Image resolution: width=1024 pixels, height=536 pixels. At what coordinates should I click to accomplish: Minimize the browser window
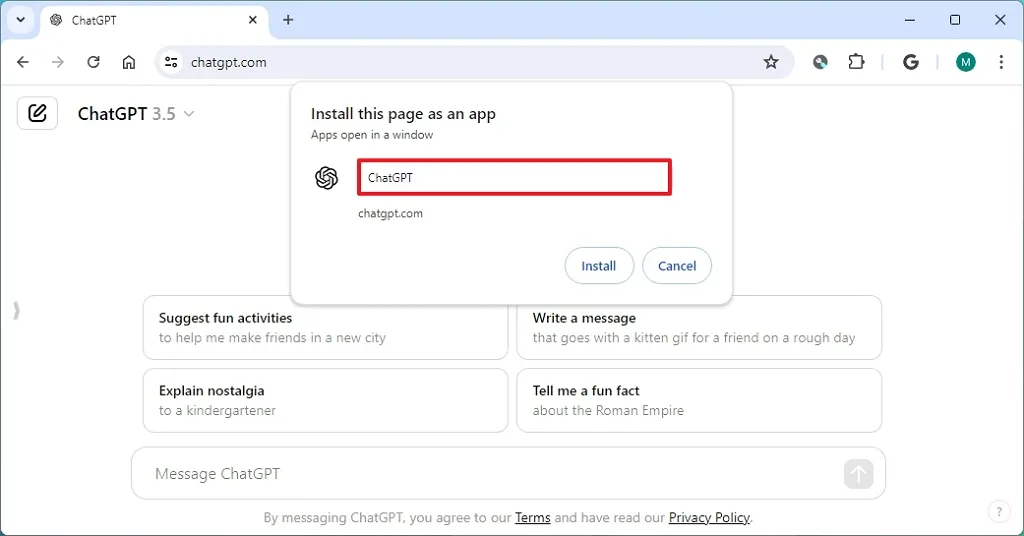click(910, 20)
